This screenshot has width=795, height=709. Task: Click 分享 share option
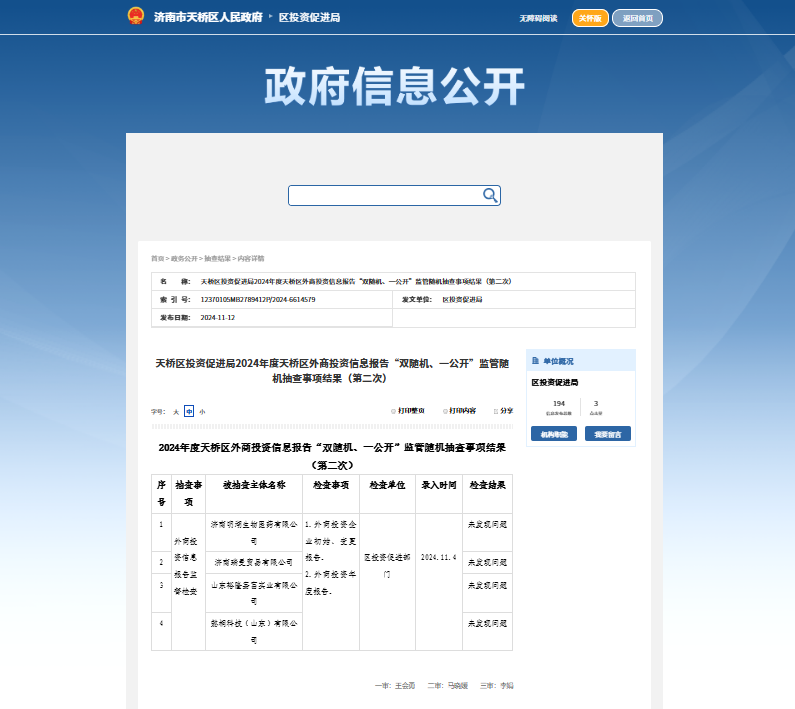[x=503, y=411]
